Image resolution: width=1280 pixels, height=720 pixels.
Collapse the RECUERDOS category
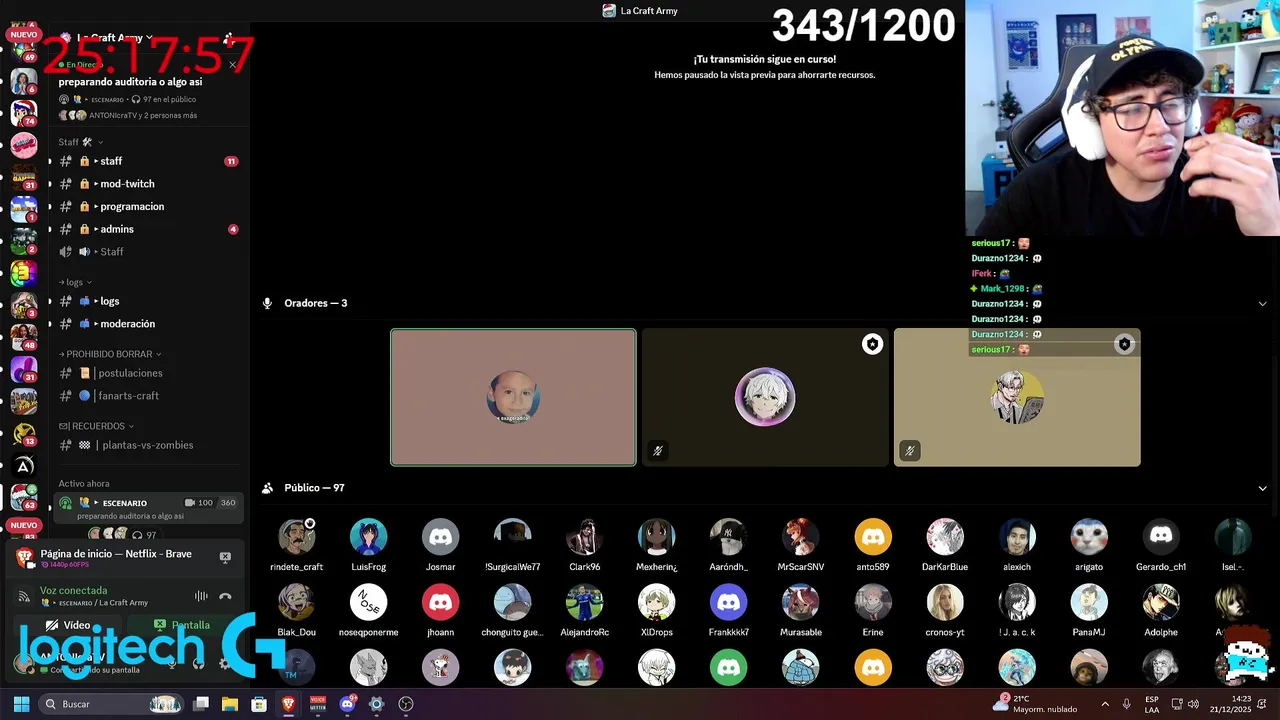95,426
